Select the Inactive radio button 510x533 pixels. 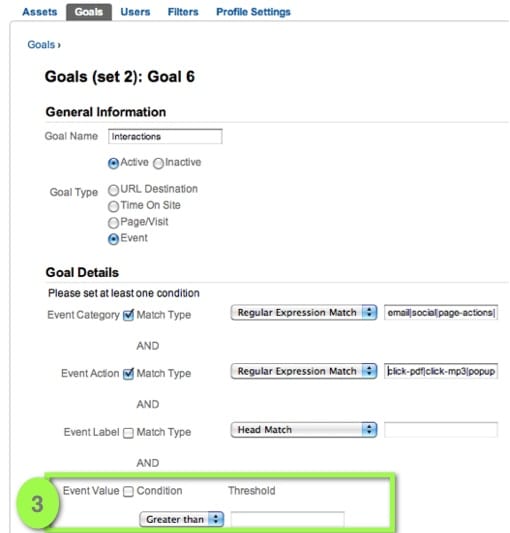click(158, 164)
